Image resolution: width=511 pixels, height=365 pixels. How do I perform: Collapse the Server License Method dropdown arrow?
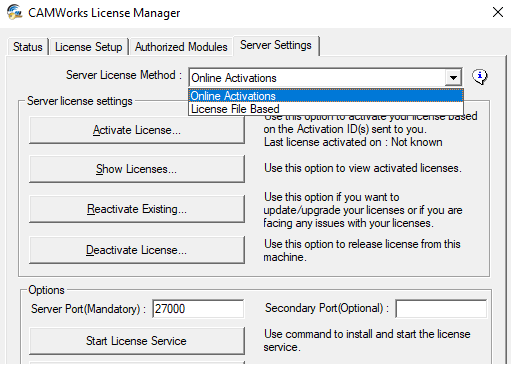453,78
